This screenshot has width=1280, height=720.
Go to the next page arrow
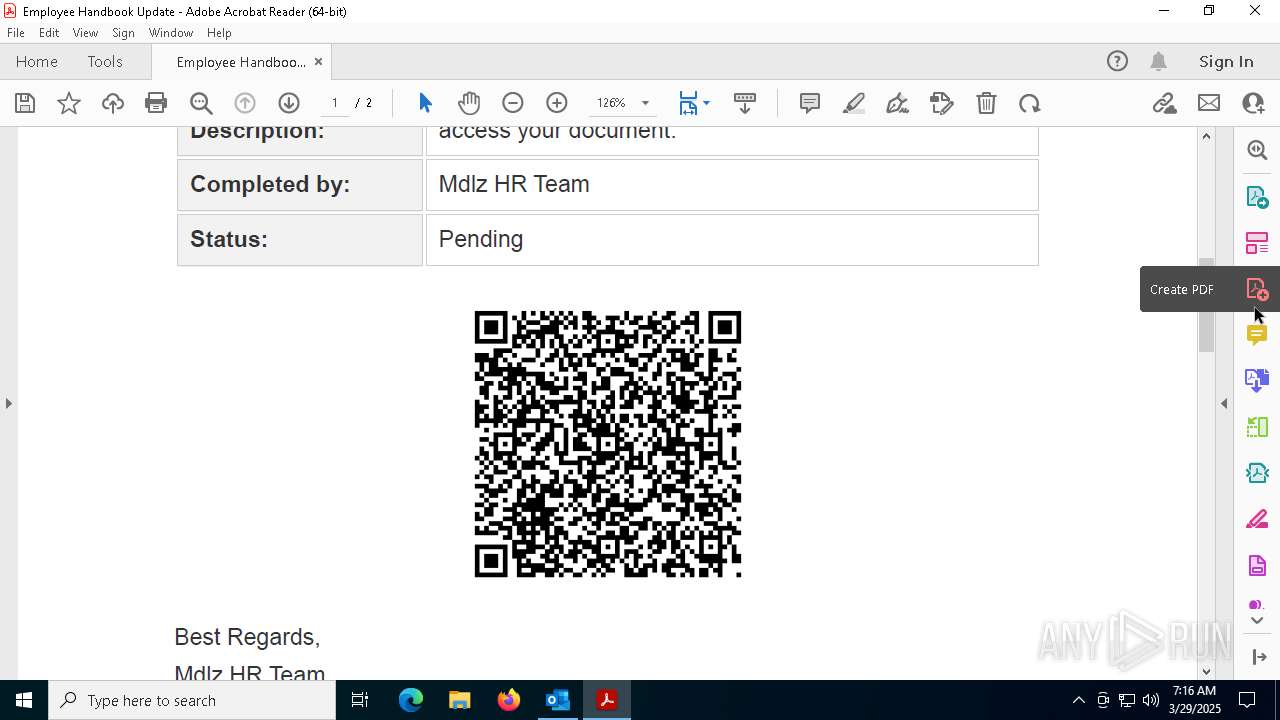(x=289, y=103)
